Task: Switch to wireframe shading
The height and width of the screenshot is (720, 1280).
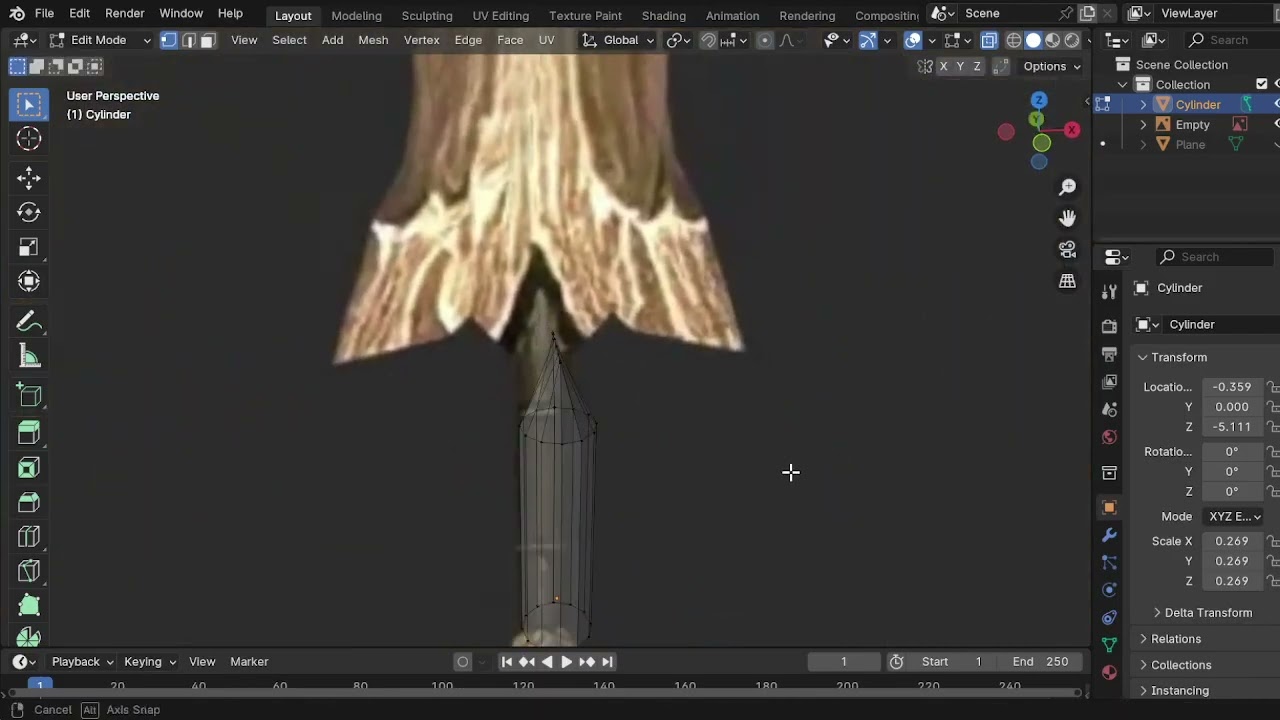Action: click(1014, 40)
